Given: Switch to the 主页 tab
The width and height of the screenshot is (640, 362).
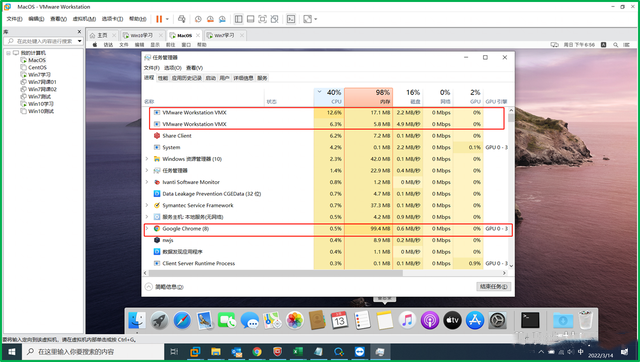Looking at the screenshot, I should 102,35.
